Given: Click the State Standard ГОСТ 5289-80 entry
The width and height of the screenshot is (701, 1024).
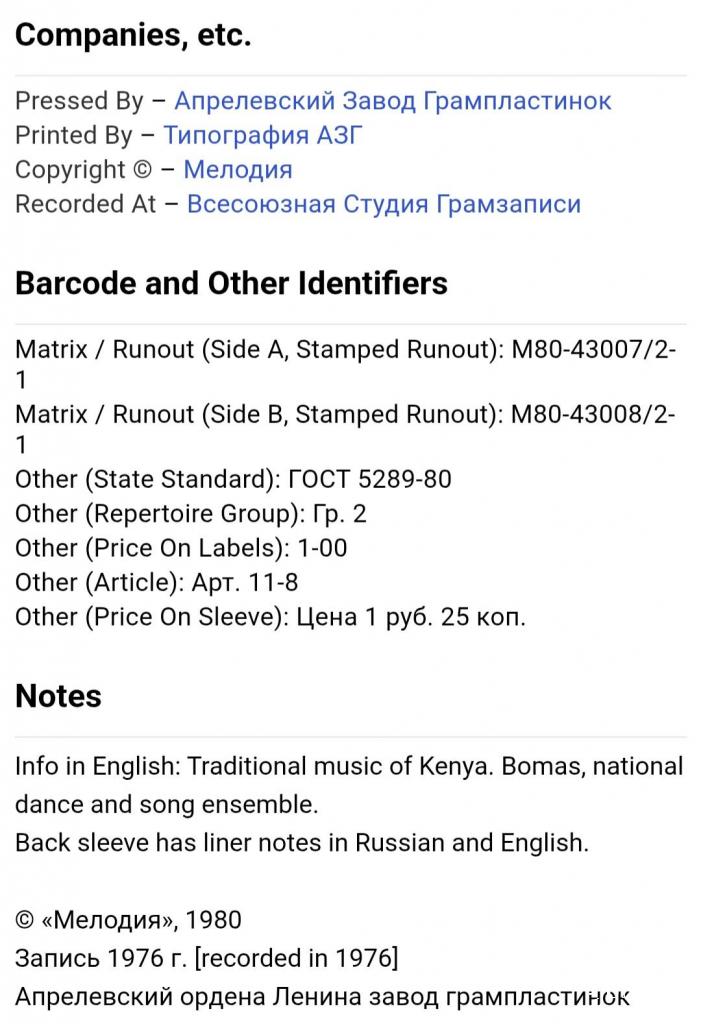Looking at the screenshot, I should (x=233, y=479).
